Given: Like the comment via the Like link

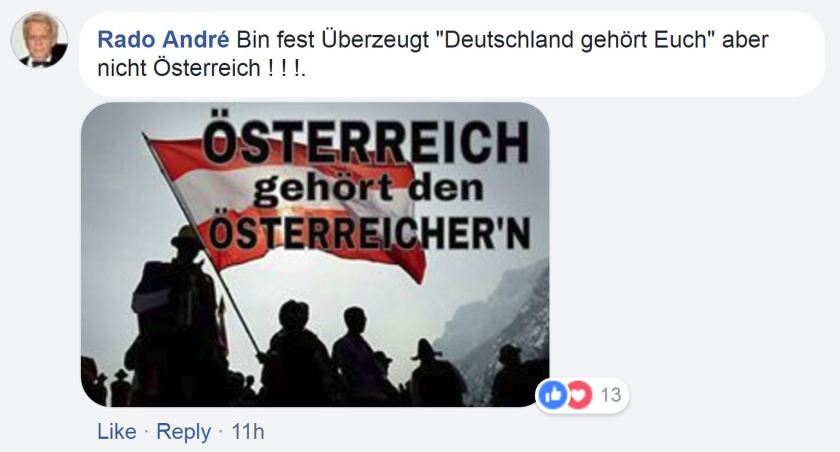Looking at the screenshot, I should coord(116,432).
